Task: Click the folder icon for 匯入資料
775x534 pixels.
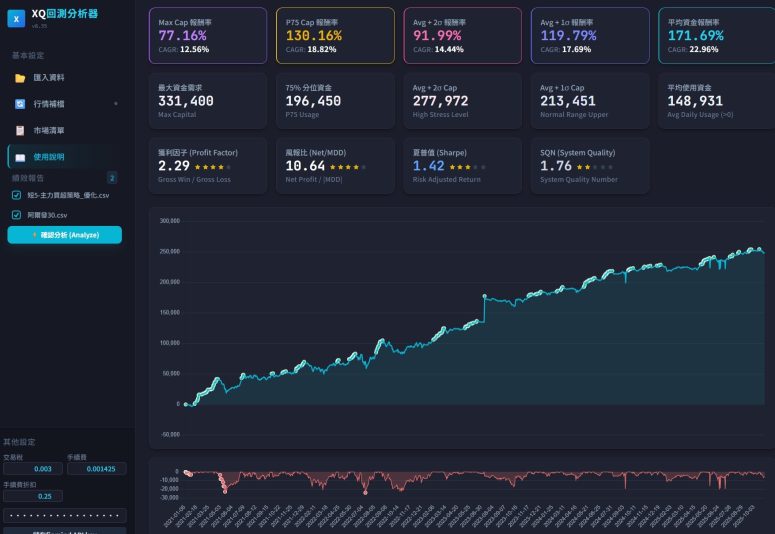Action: (20, 77)
